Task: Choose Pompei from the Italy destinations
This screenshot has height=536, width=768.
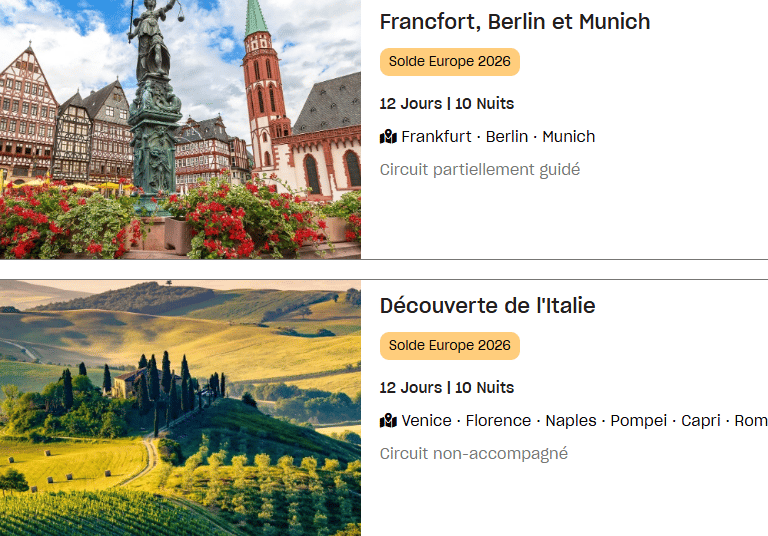Action: coord(638,421)
